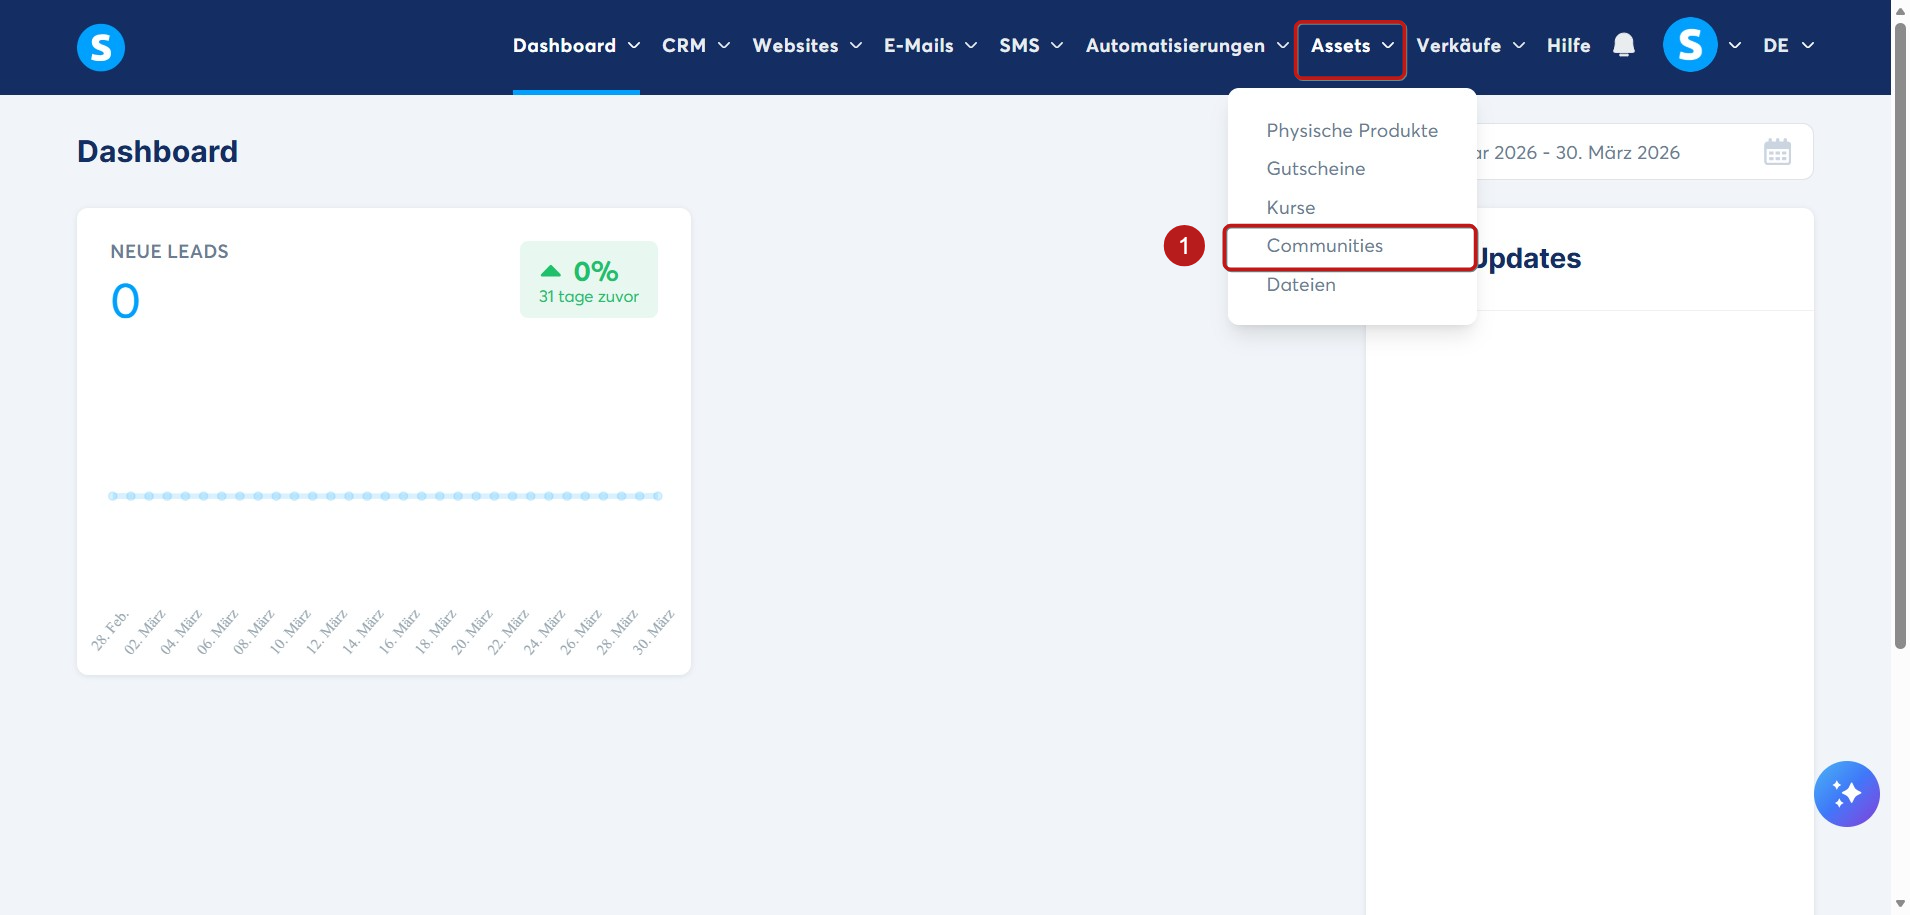The height and width of the screenshot is (915, 1910).
Task: Click the CRM label in the nav bar
Action: [x=684, y=45]
